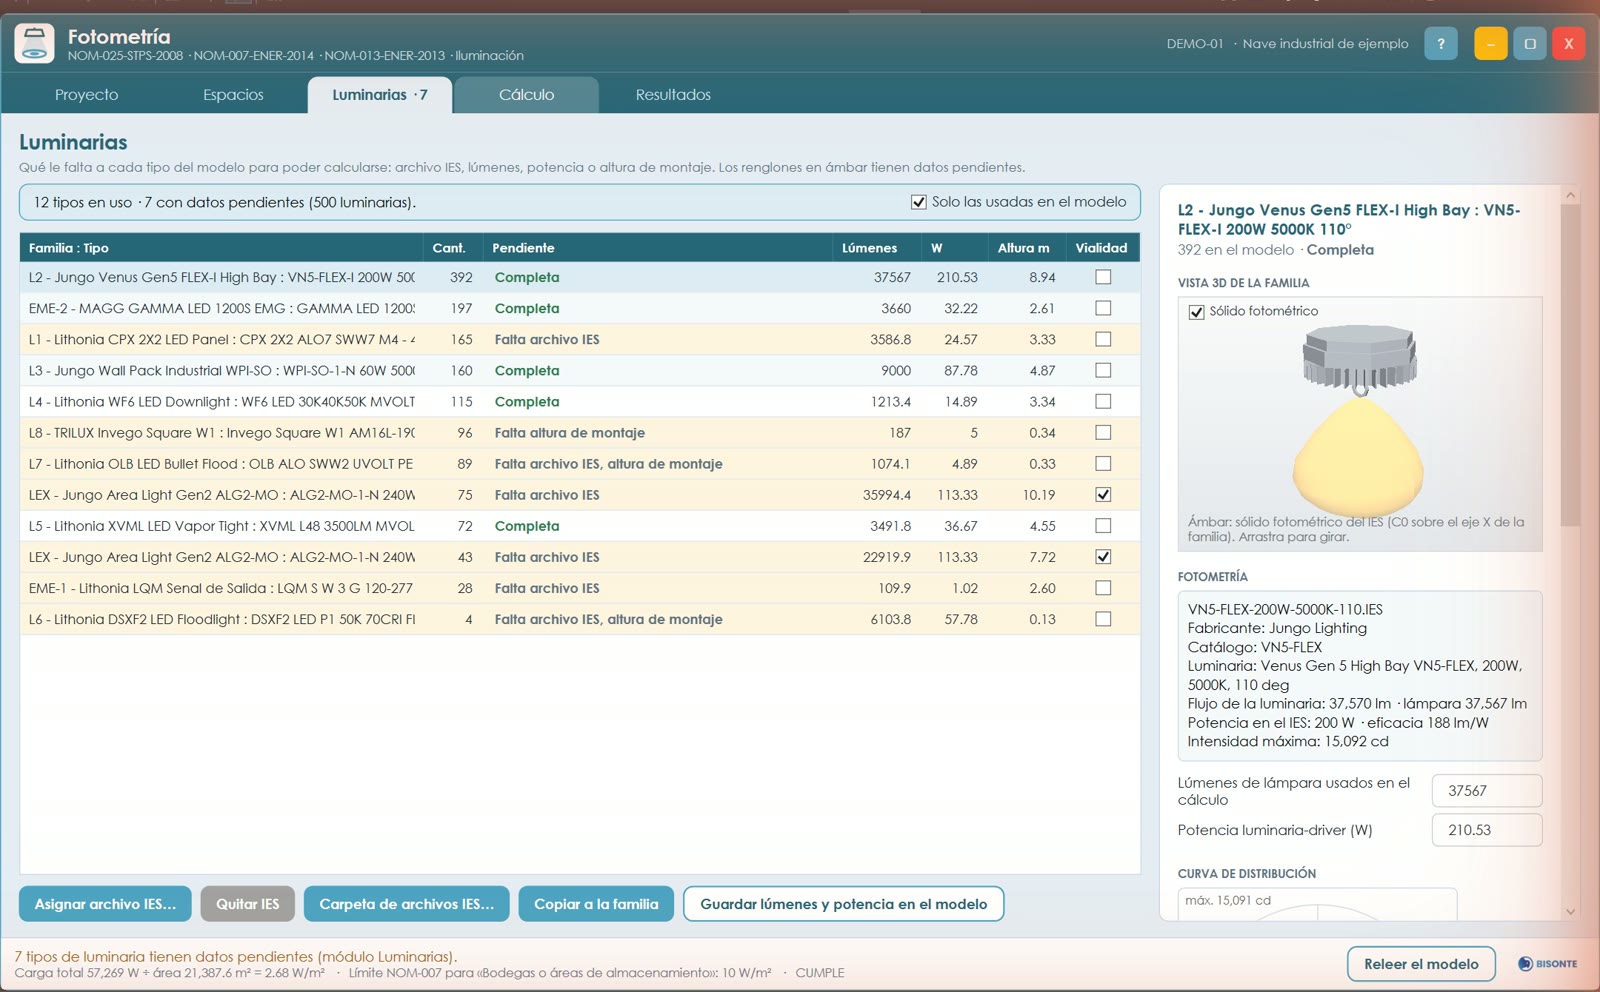Viewport: 1600px width, 992px height.
Task: Click the Fotometría luminaire app icon
Action: [34, 44]
